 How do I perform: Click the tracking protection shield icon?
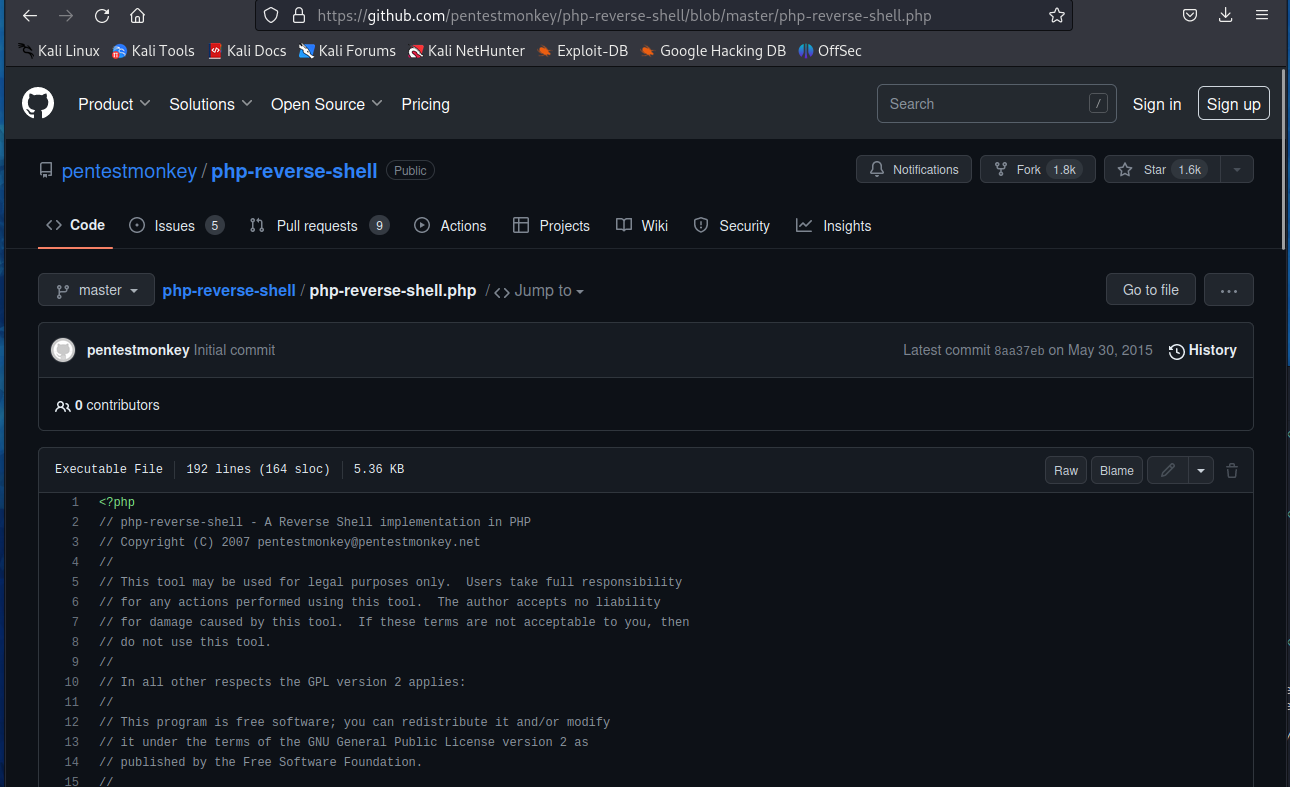click(x=272, y=16)
